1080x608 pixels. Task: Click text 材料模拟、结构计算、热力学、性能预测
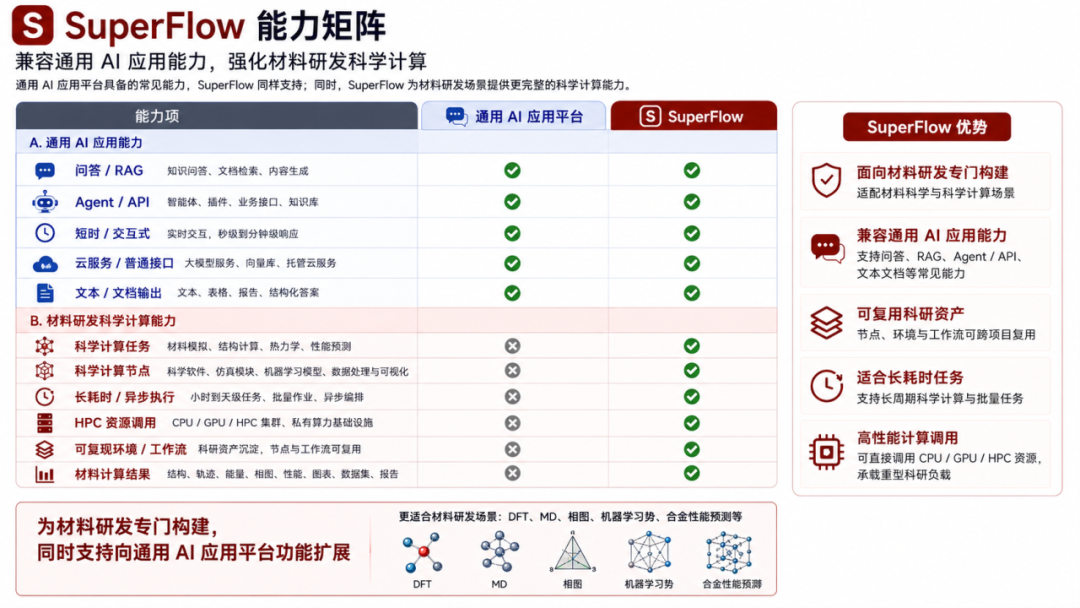[x=259, y=346]
